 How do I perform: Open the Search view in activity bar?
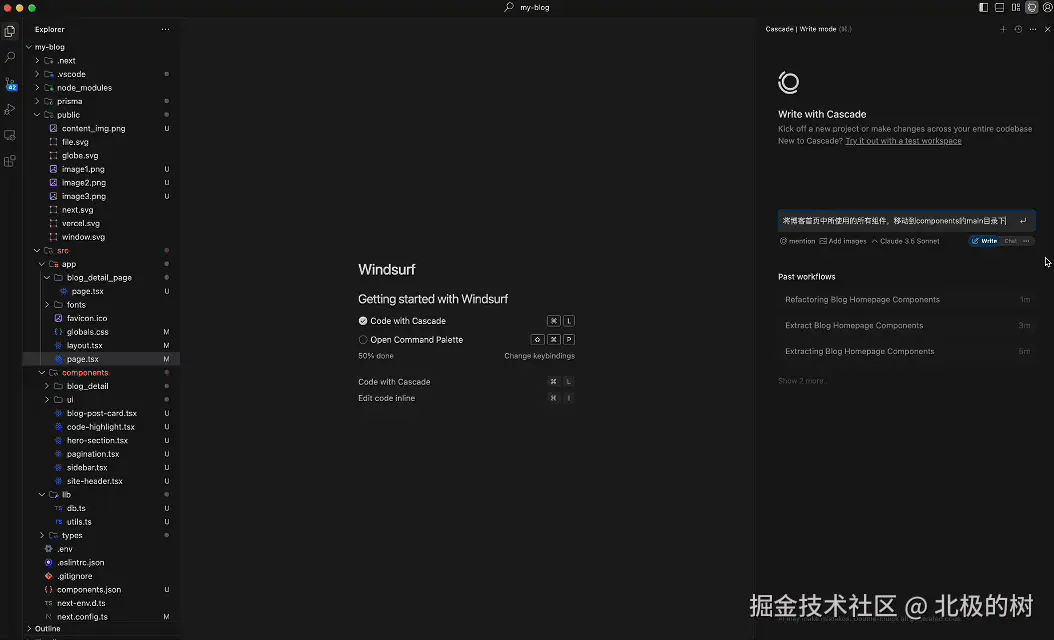point(10,57)
